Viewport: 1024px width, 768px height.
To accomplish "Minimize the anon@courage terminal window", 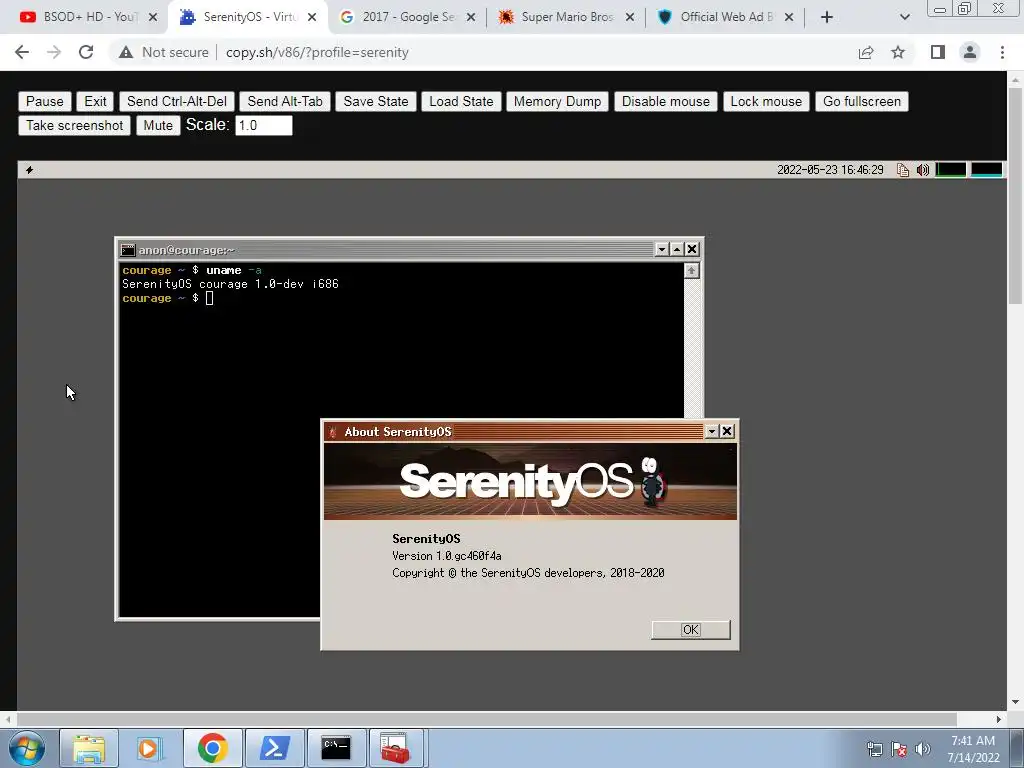I will point(662,249).
